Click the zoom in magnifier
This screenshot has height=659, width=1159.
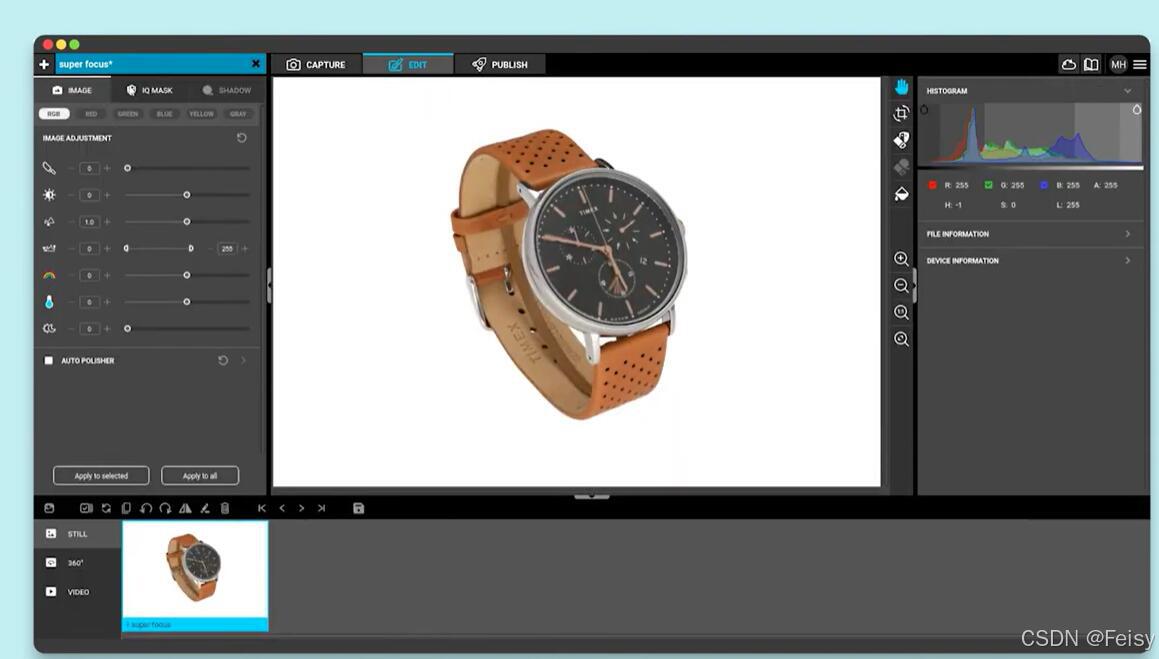(901, 259)
